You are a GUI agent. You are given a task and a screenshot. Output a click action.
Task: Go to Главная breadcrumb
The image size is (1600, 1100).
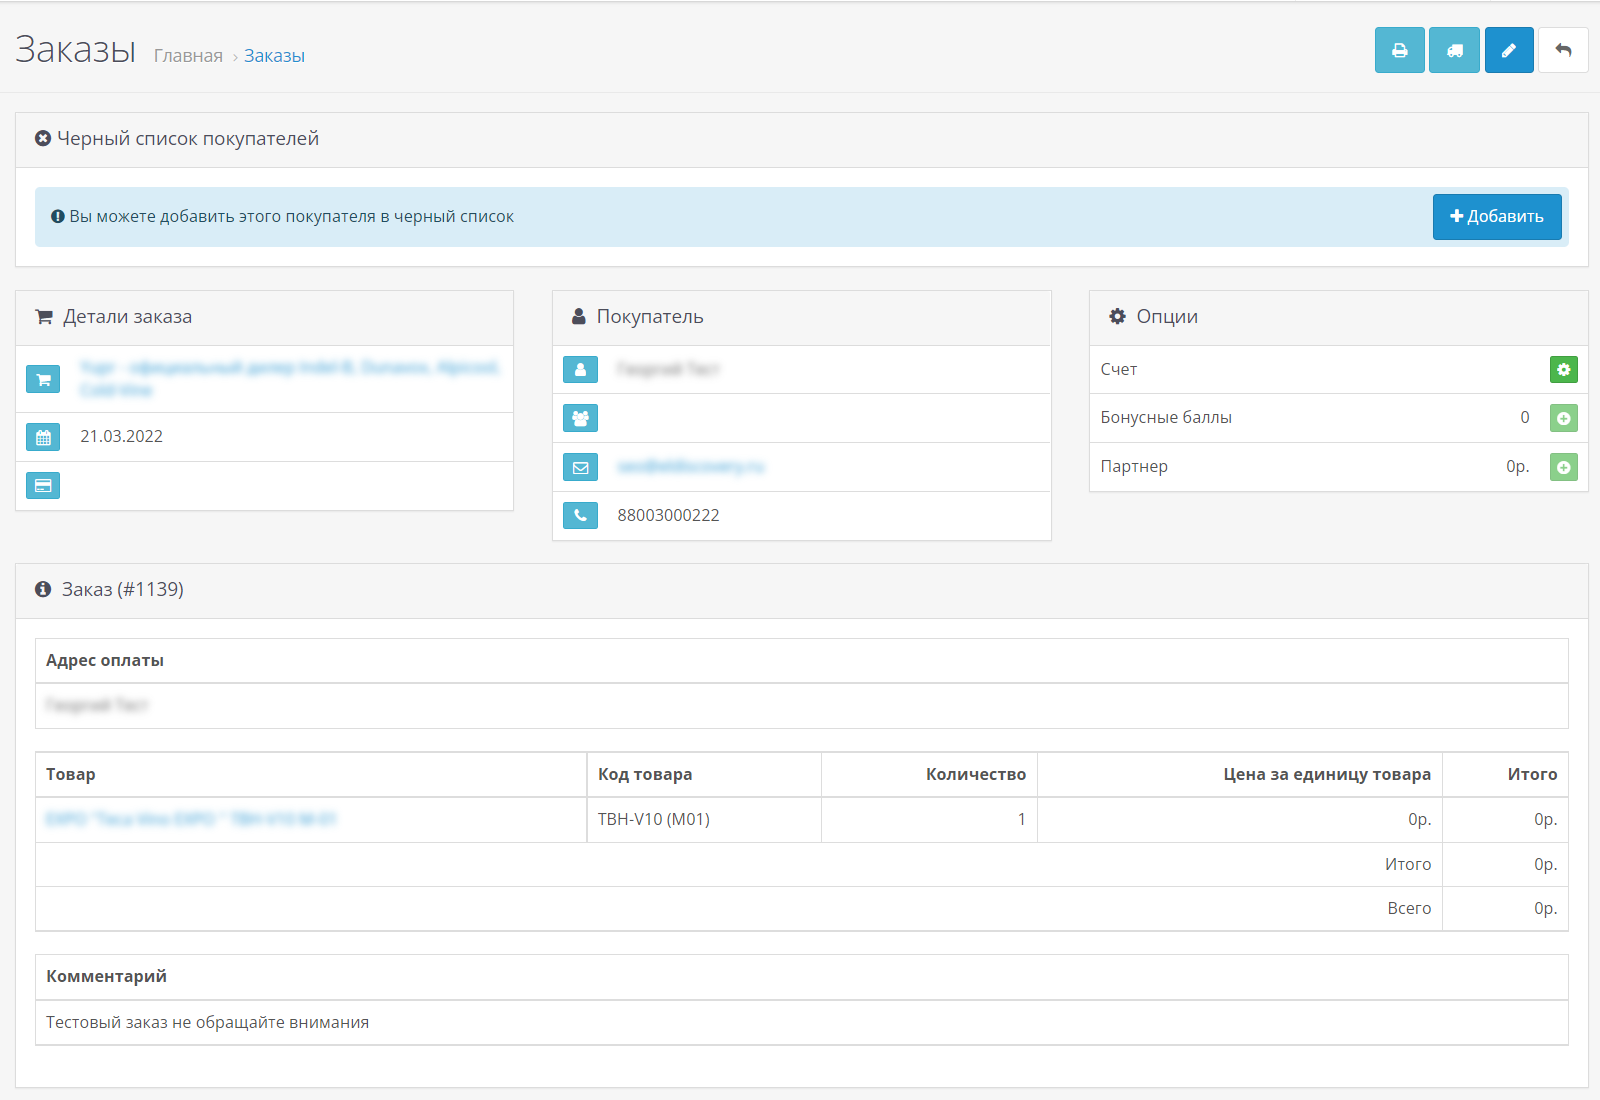pyautogui.click(x=188, y=56)
